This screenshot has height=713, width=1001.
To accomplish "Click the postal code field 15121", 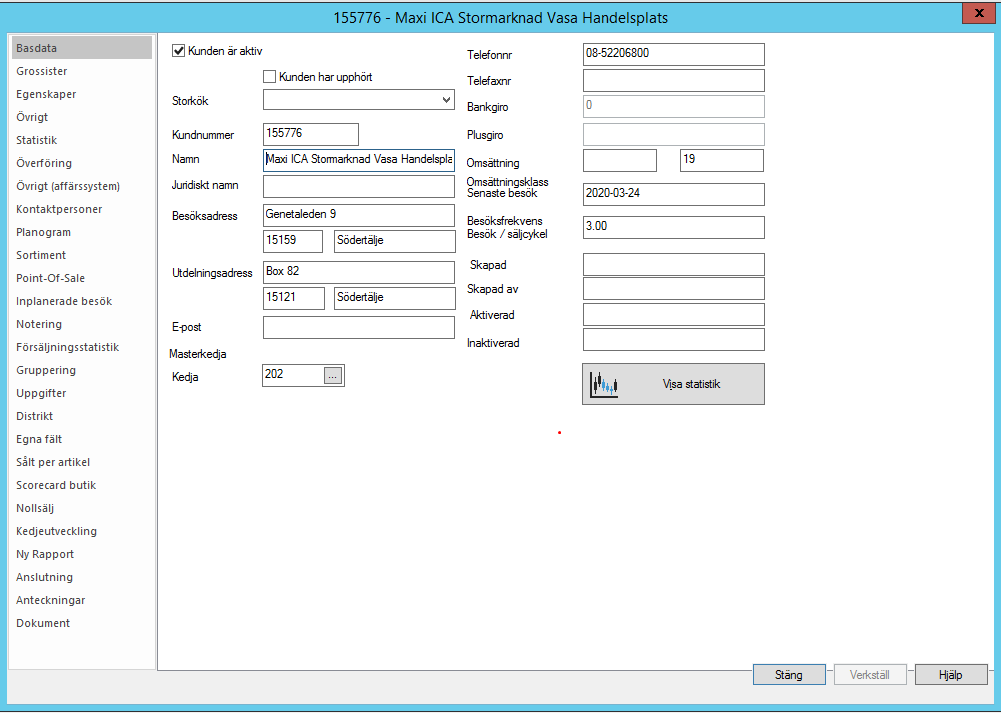I will pos(294,298).
